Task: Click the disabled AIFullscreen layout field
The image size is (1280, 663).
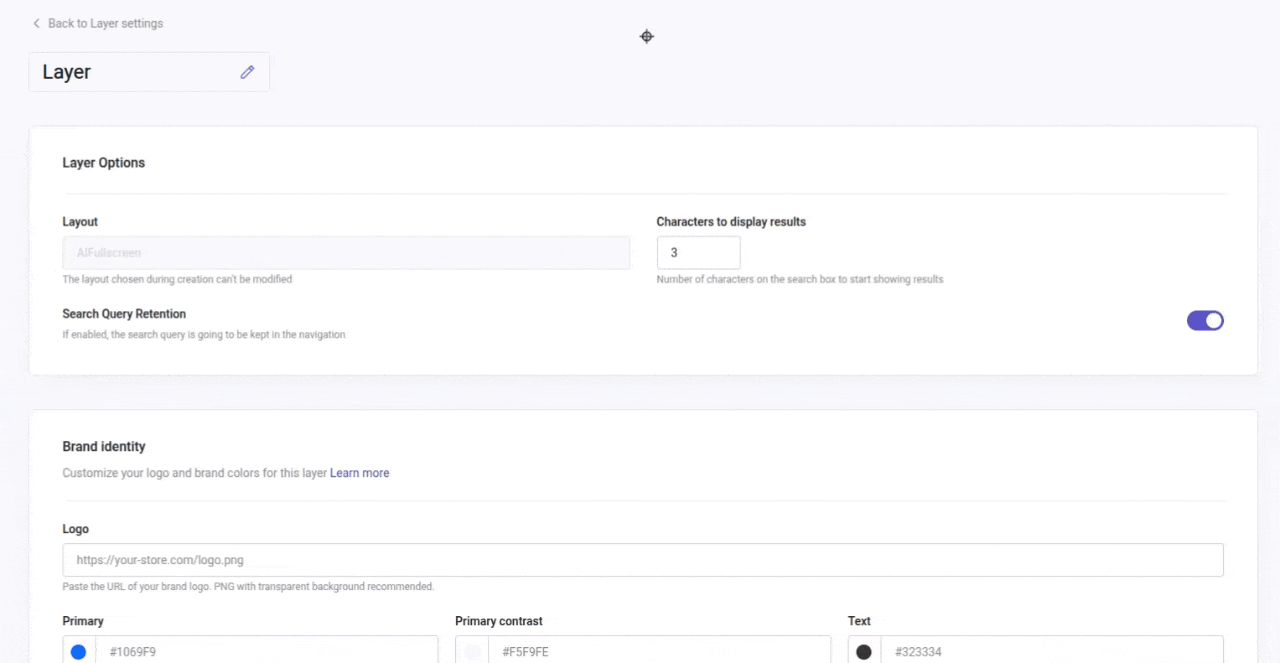Action: tap(346, 253)
